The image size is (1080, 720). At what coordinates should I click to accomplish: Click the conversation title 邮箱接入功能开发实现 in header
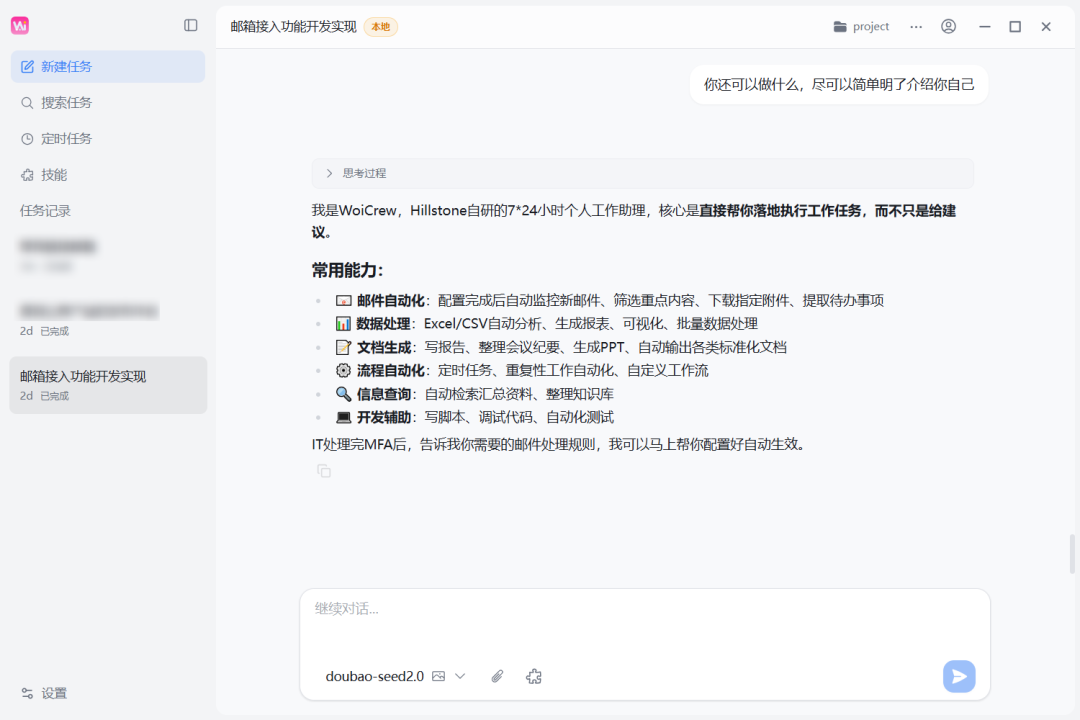point(293,27)
